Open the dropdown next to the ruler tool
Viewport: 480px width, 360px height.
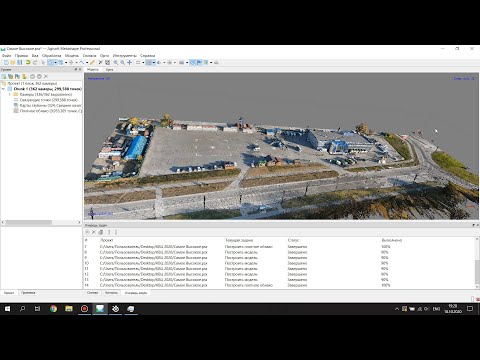87,62
